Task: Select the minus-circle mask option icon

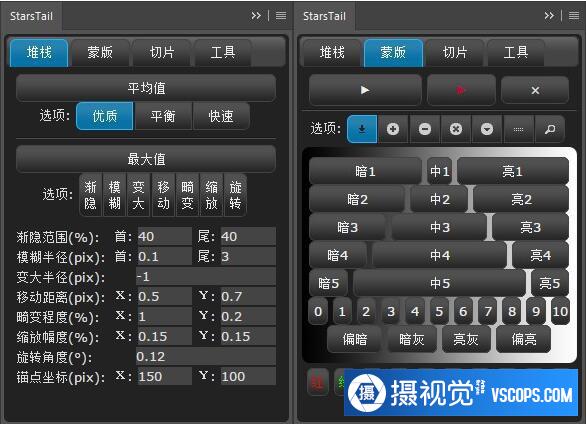Action: [x=425, y=129]
